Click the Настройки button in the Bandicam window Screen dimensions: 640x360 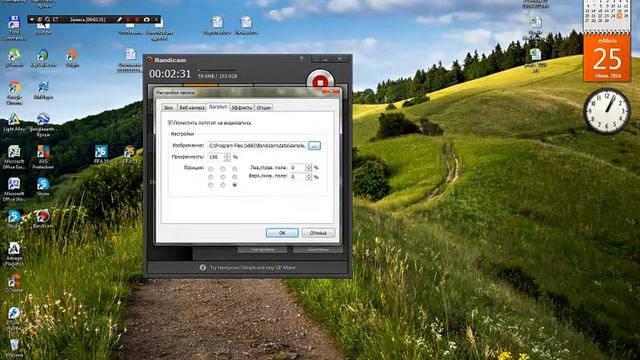(x=262, y=249)
